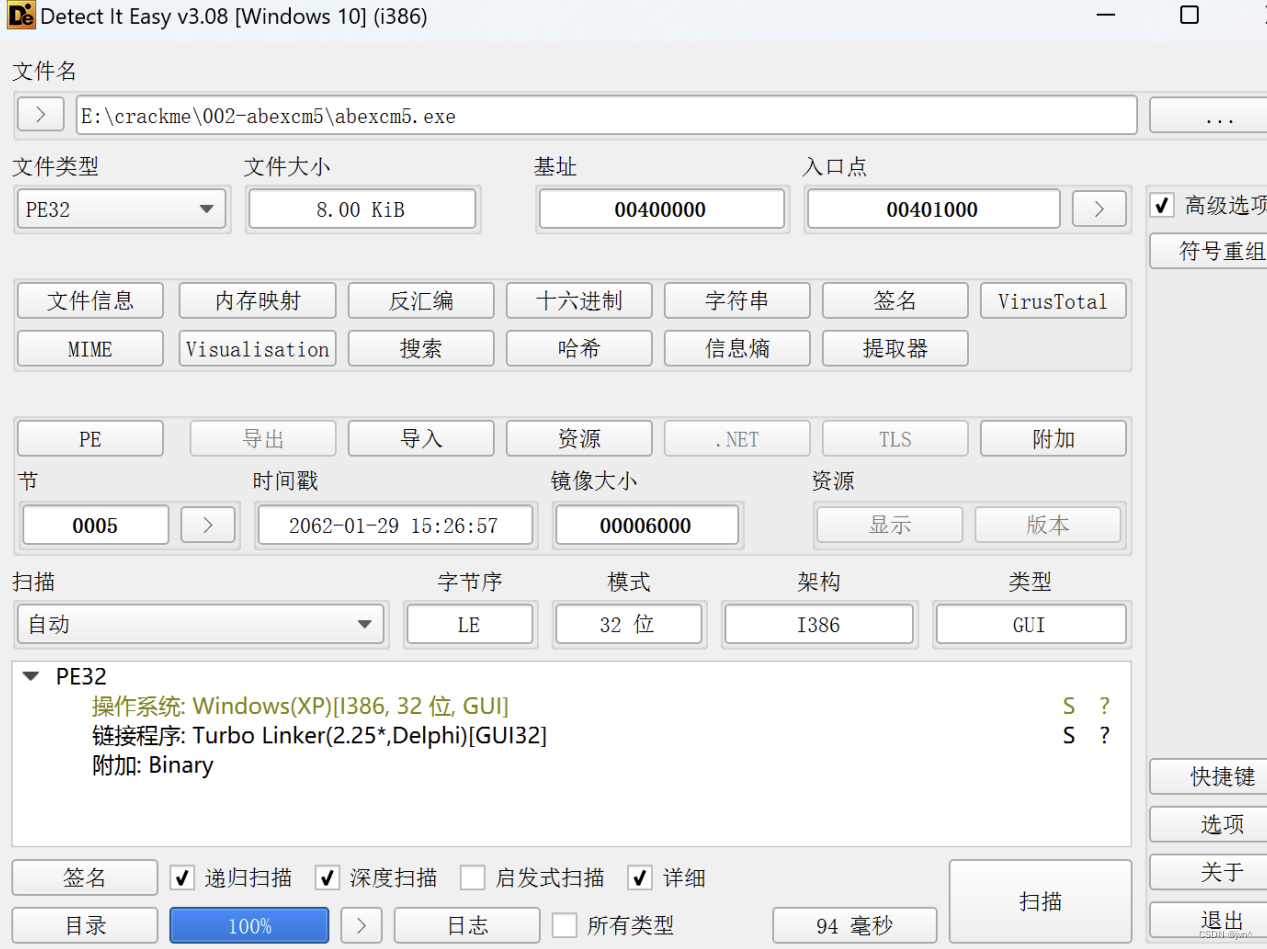
Task: Click the 目录 directory button
Action: [x=85, y=925]
